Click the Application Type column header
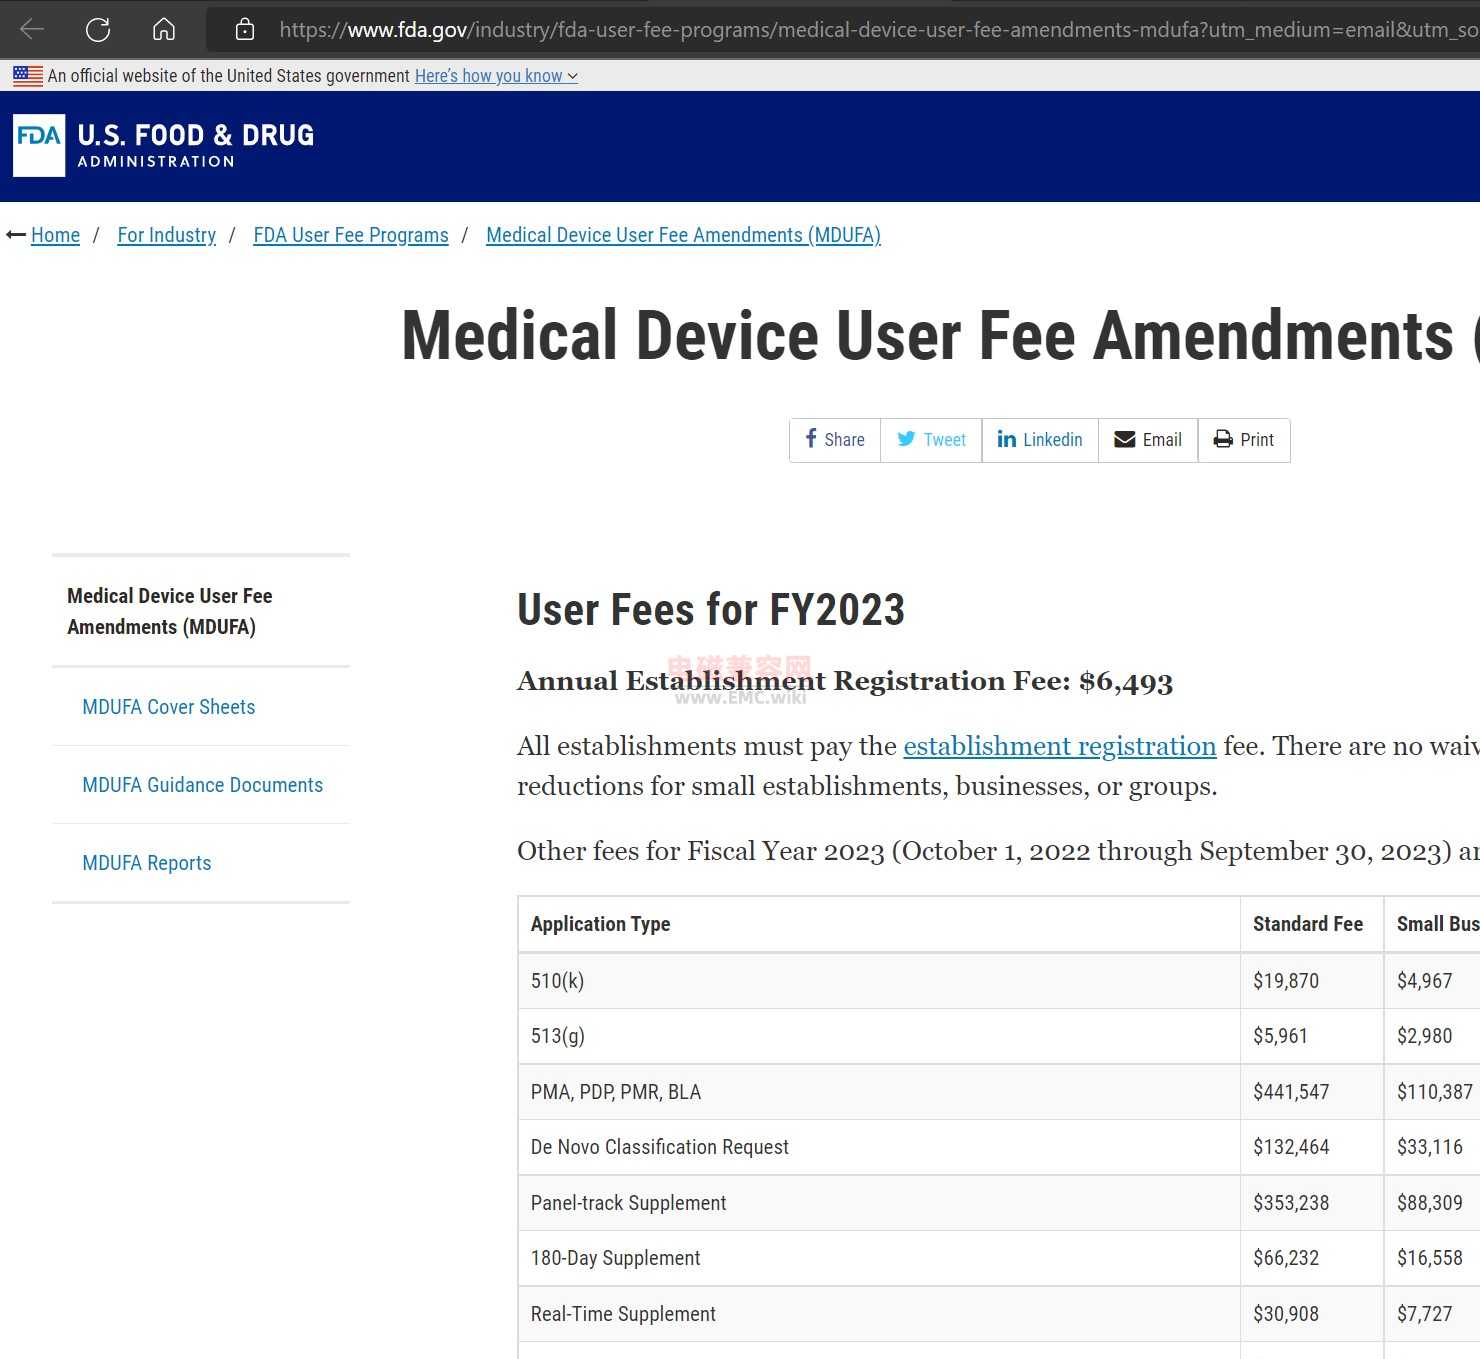Viewport: 1480px width, 1359px height. tap(600, 924)
